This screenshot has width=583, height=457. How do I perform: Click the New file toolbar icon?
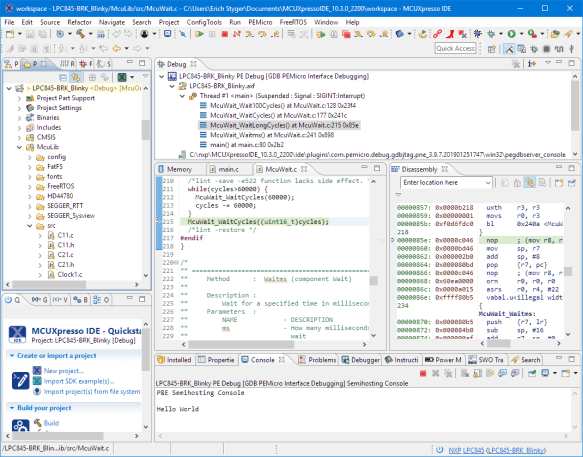point(10,34)
